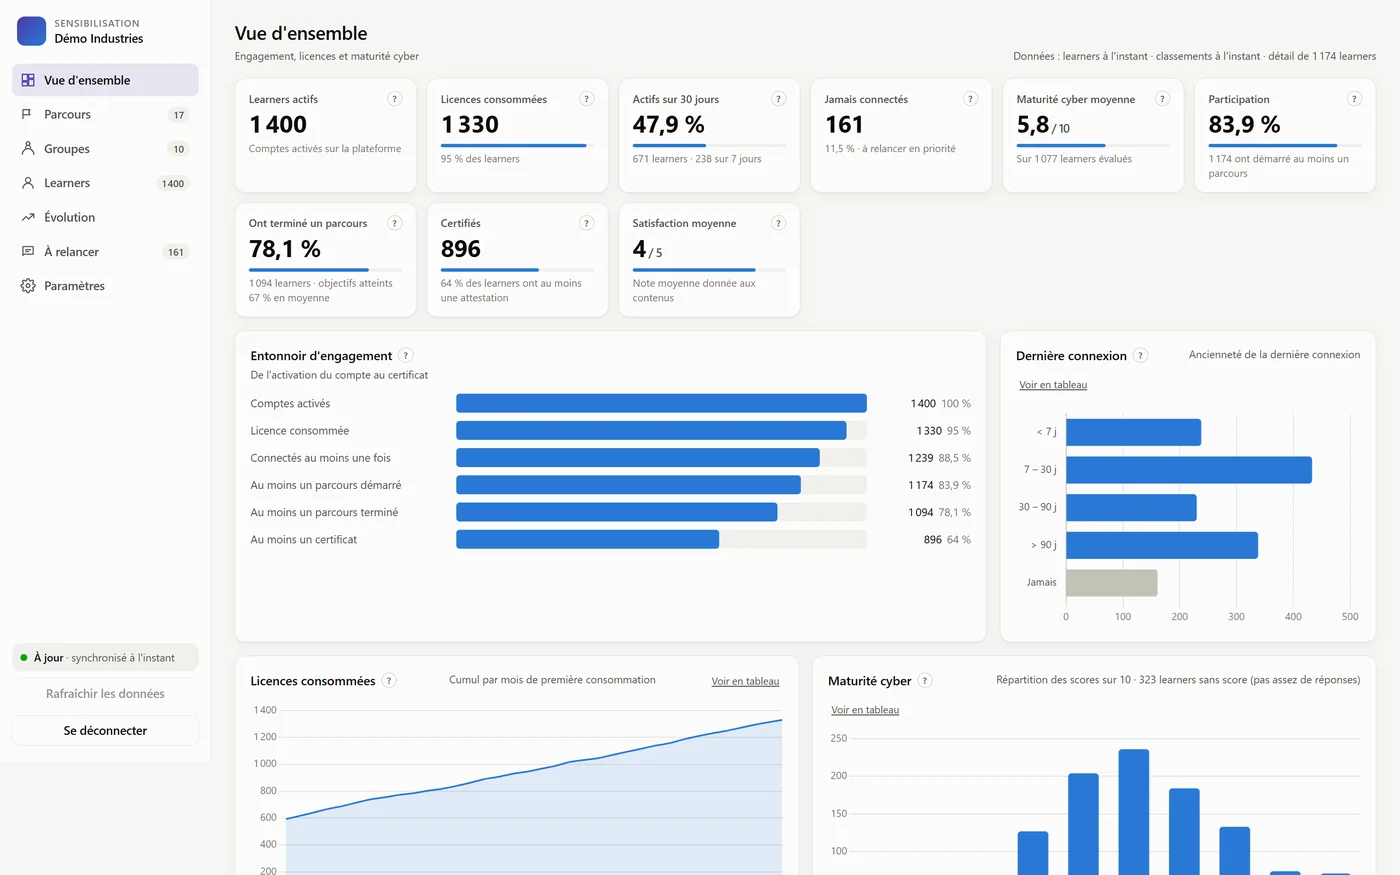
Task: Open Voir en tableau for Licences consommées
Action: (x=745, y=681)
